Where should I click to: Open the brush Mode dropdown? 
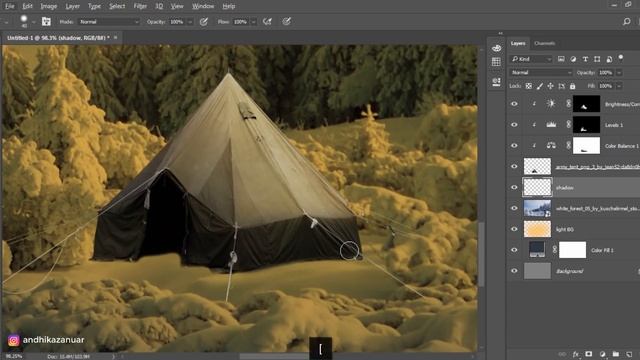[109, 22]
